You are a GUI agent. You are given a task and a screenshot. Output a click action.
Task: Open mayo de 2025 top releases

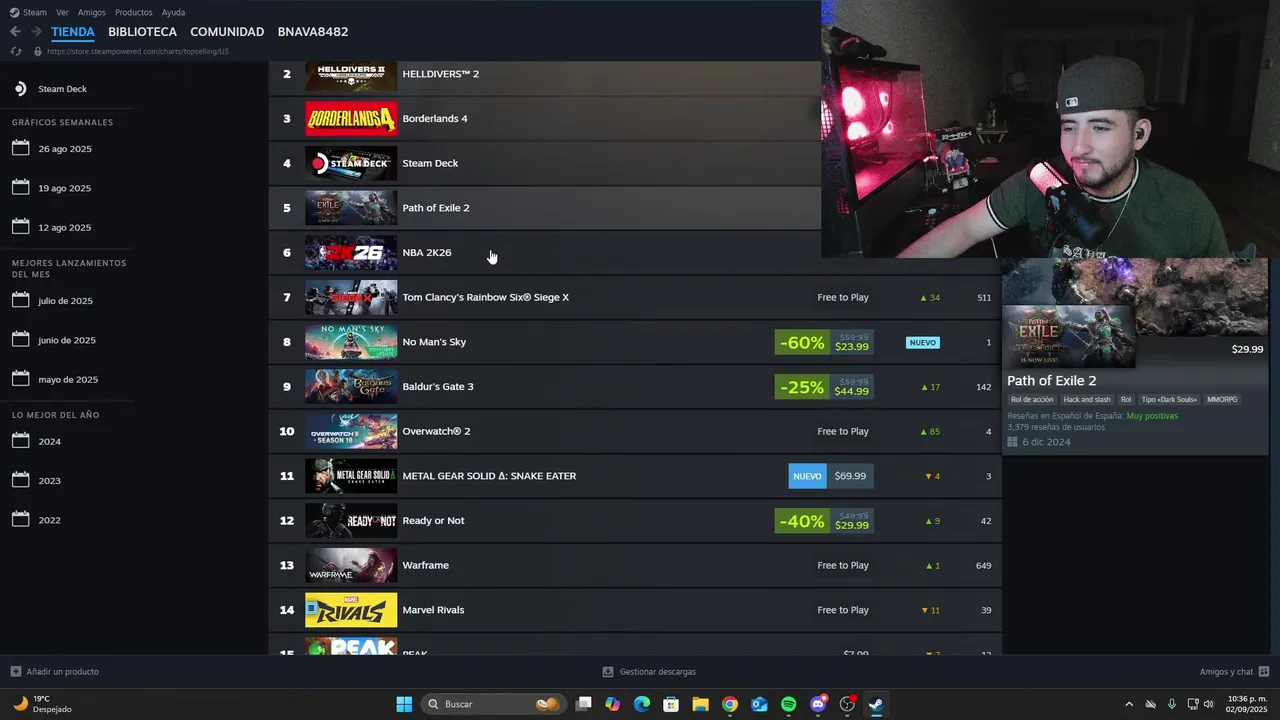click(x=68, y=379)
